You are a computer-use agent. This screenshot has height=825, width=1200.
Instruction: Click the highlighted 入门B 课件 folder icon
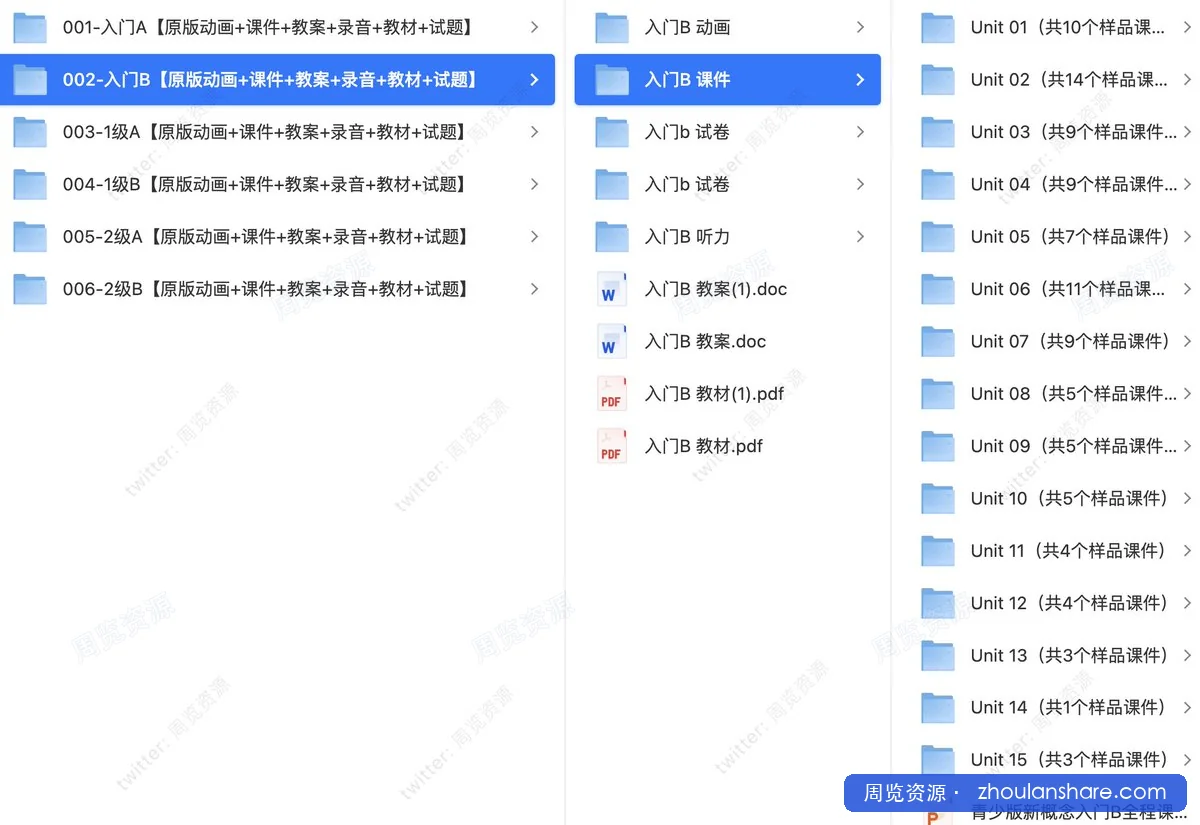point(612,80)
